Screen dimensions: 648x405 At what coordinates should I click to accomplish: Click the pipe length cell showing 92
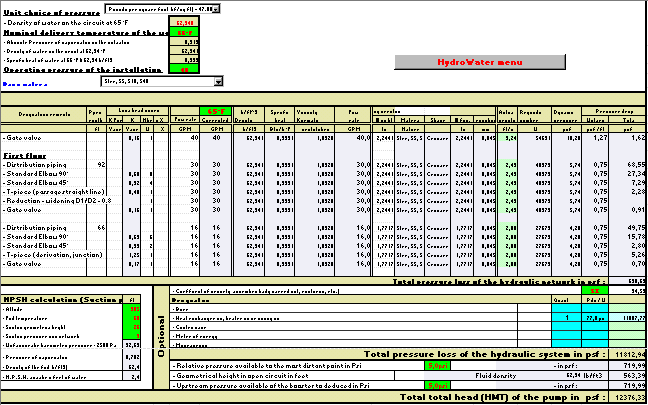[x=97, y=165]
